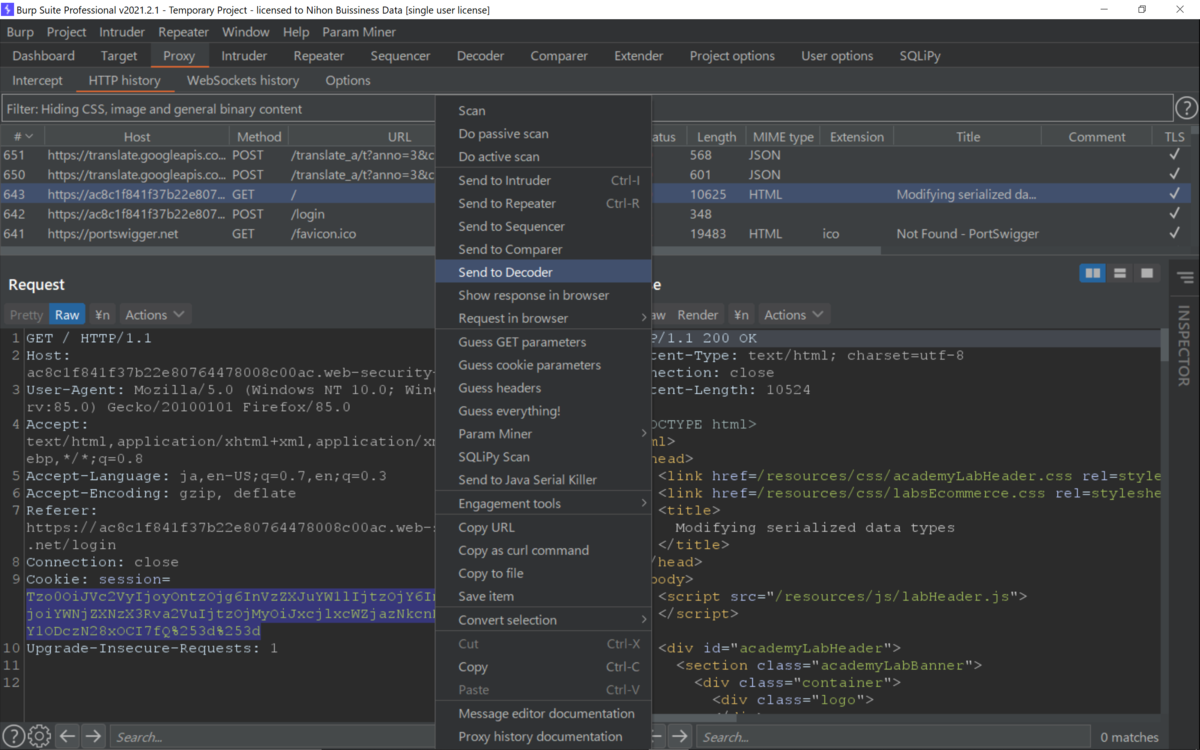
Task: Click TLS checkmark in row 641
Action: point(1174,234)
